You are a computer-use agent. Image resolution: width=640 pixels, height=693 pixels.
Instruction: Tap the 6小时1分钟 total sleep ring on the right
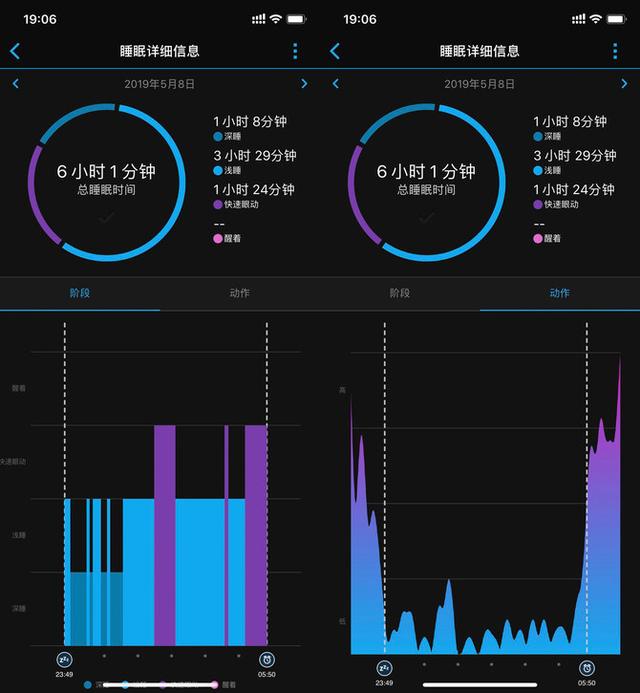[426, 180]
